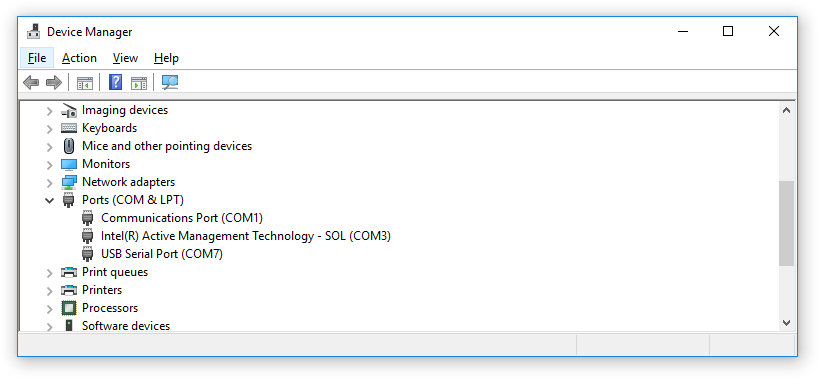The height and width of the screenshot is (379, 819).
Task: Open the View menu
Action: 125,58
